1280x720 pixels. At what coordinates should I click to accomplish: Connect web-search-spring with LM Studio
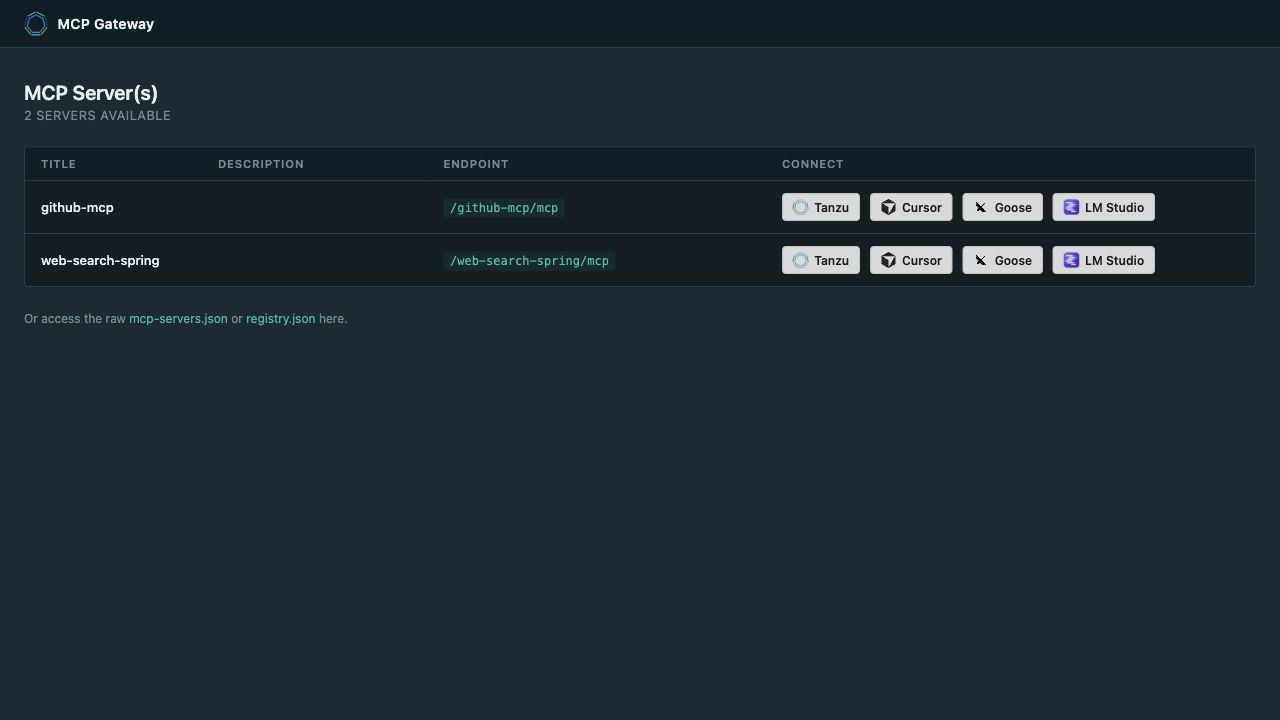click(x=1104, y=260)
